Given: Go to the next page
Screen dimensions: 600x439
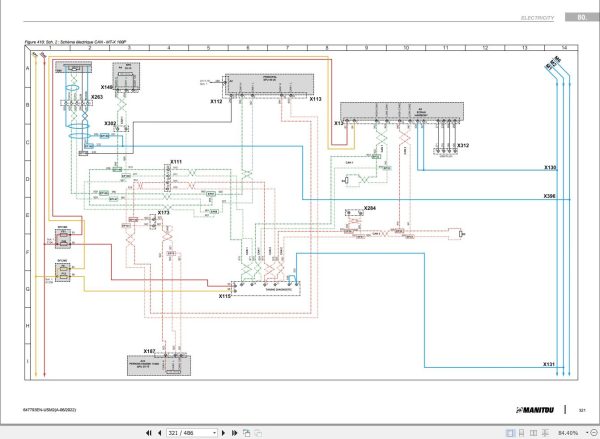Looking at the screenshot, I should click(223, 433).
